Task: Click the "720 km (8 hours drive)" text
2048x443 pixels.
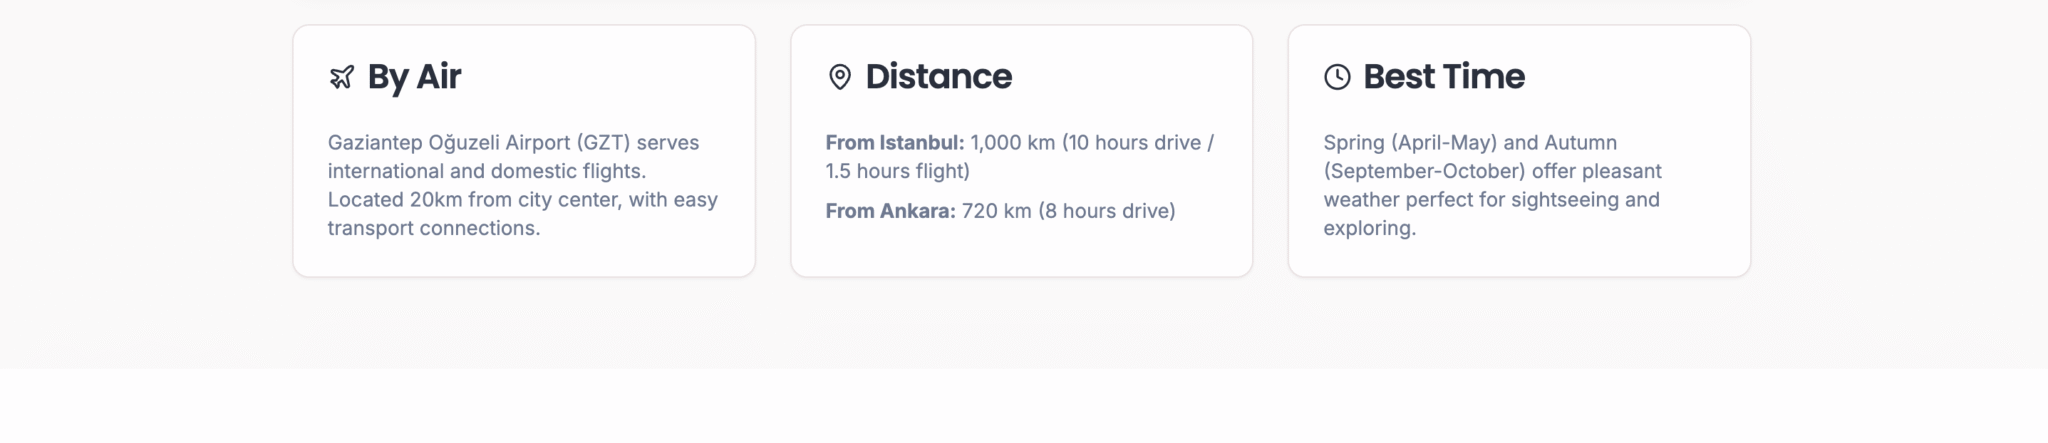Action: 1068,211
